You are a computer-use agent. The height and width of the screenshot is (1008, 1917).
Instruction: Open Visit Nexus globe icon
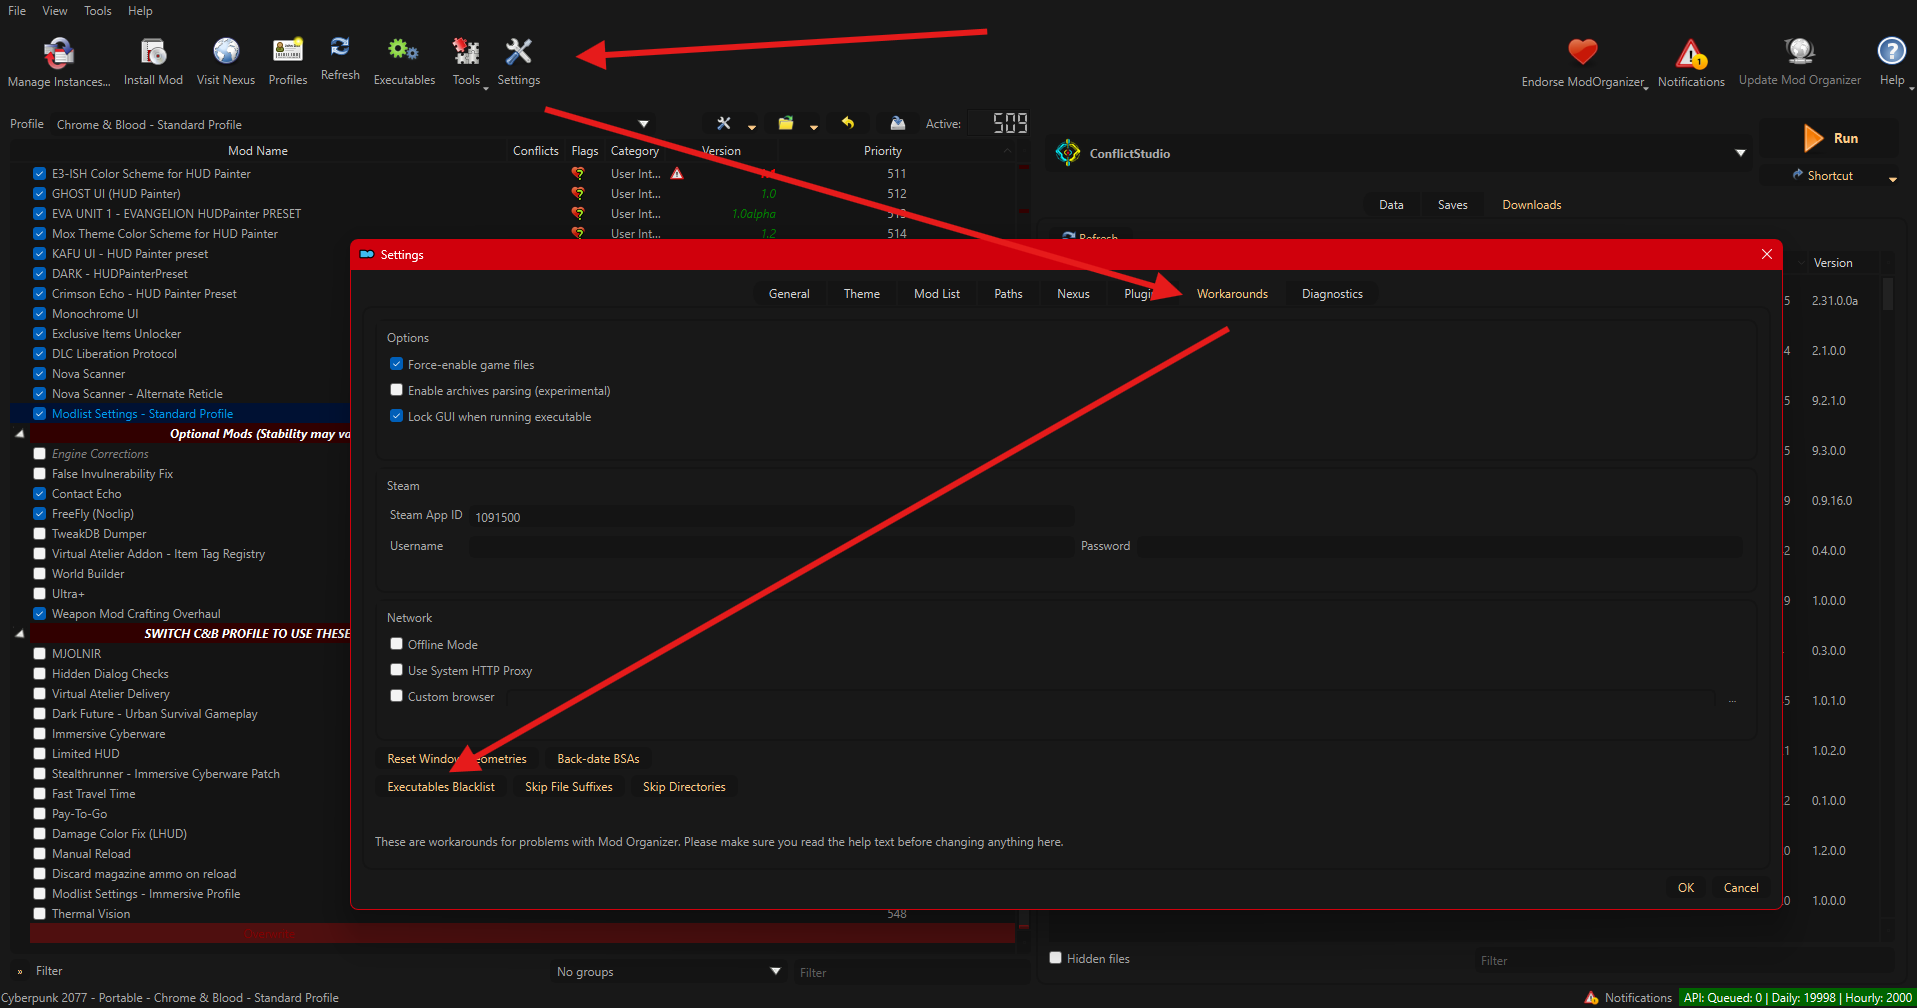coord(226,51)
